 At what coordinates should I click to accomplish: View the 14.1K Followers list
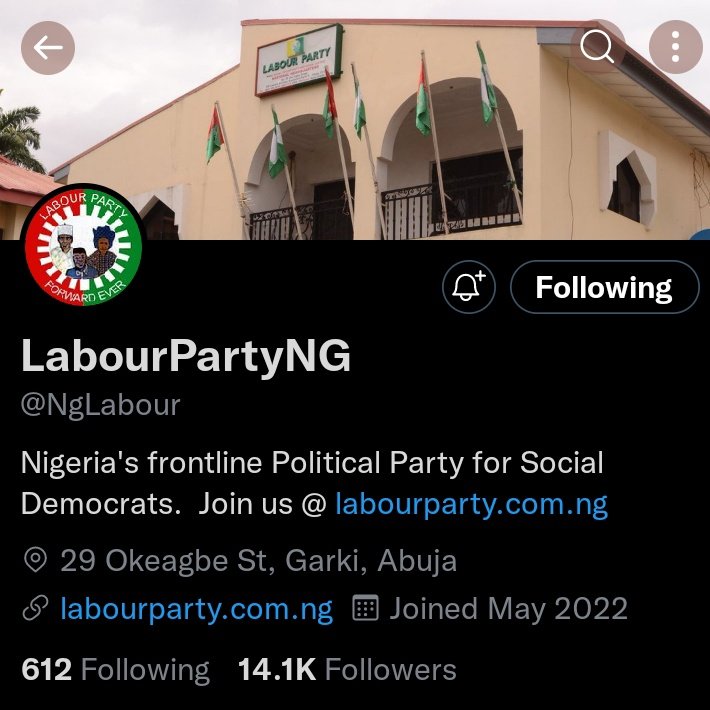click(346, 670)
